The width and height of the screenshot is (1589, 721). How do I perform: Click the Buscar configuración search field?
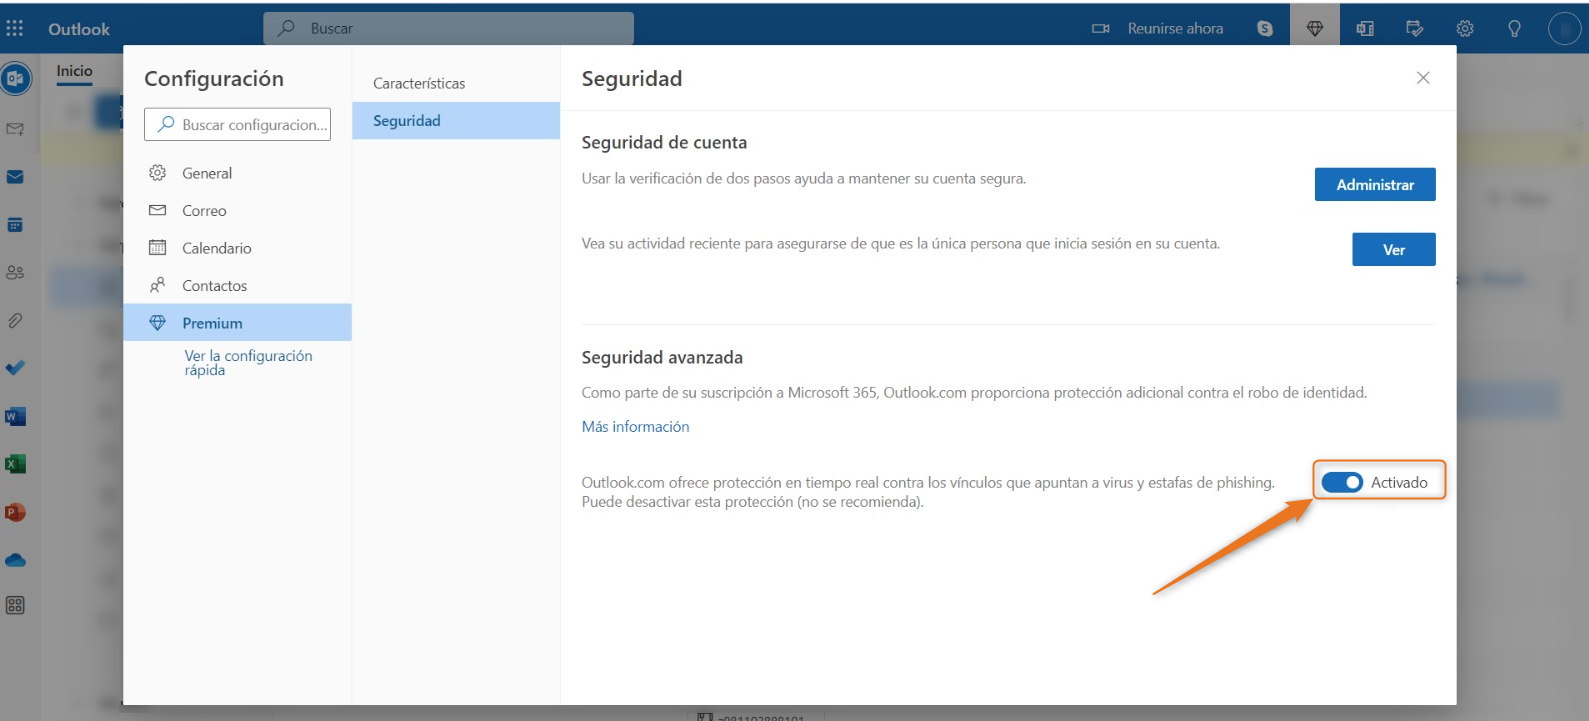pyautogui.click(x=237, y=124)
